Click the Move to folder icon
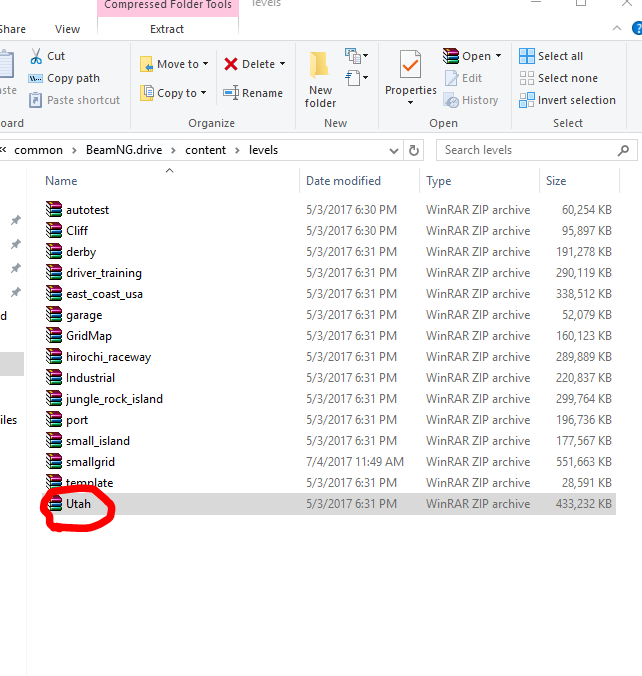Viewport: 642px width, 676px height. tap(147, 64)
